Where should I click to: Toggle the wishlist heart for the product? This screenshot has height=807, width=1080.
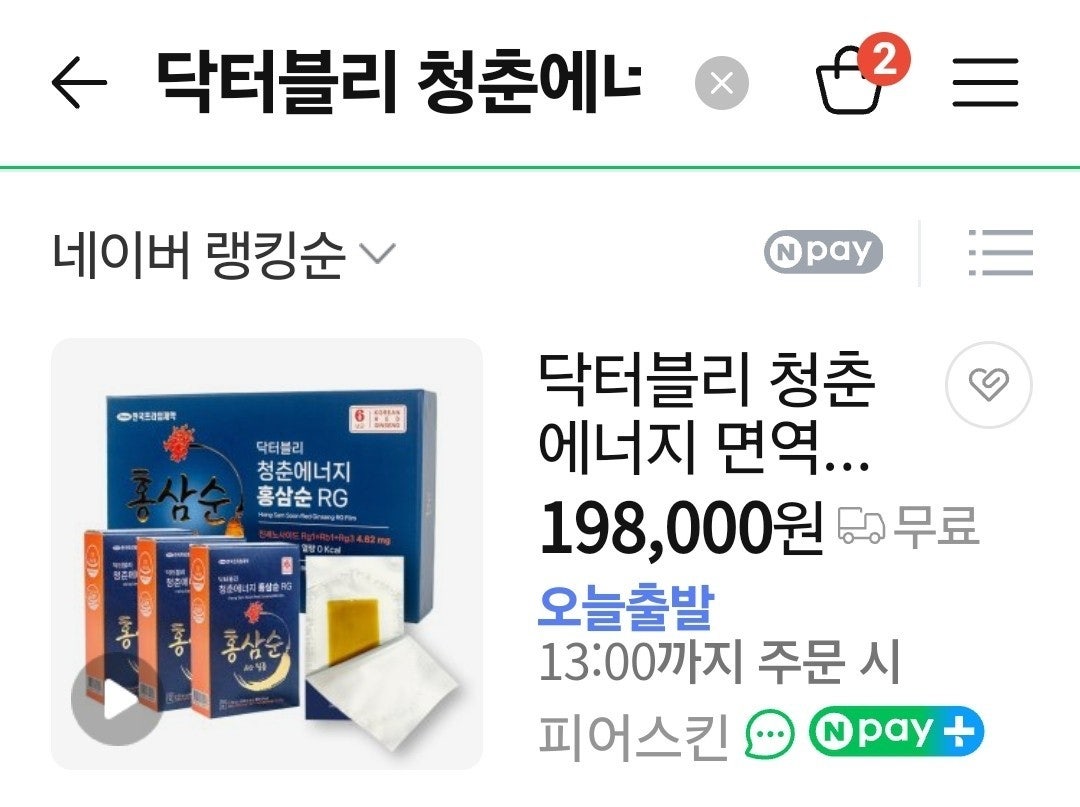click(988, 384)
